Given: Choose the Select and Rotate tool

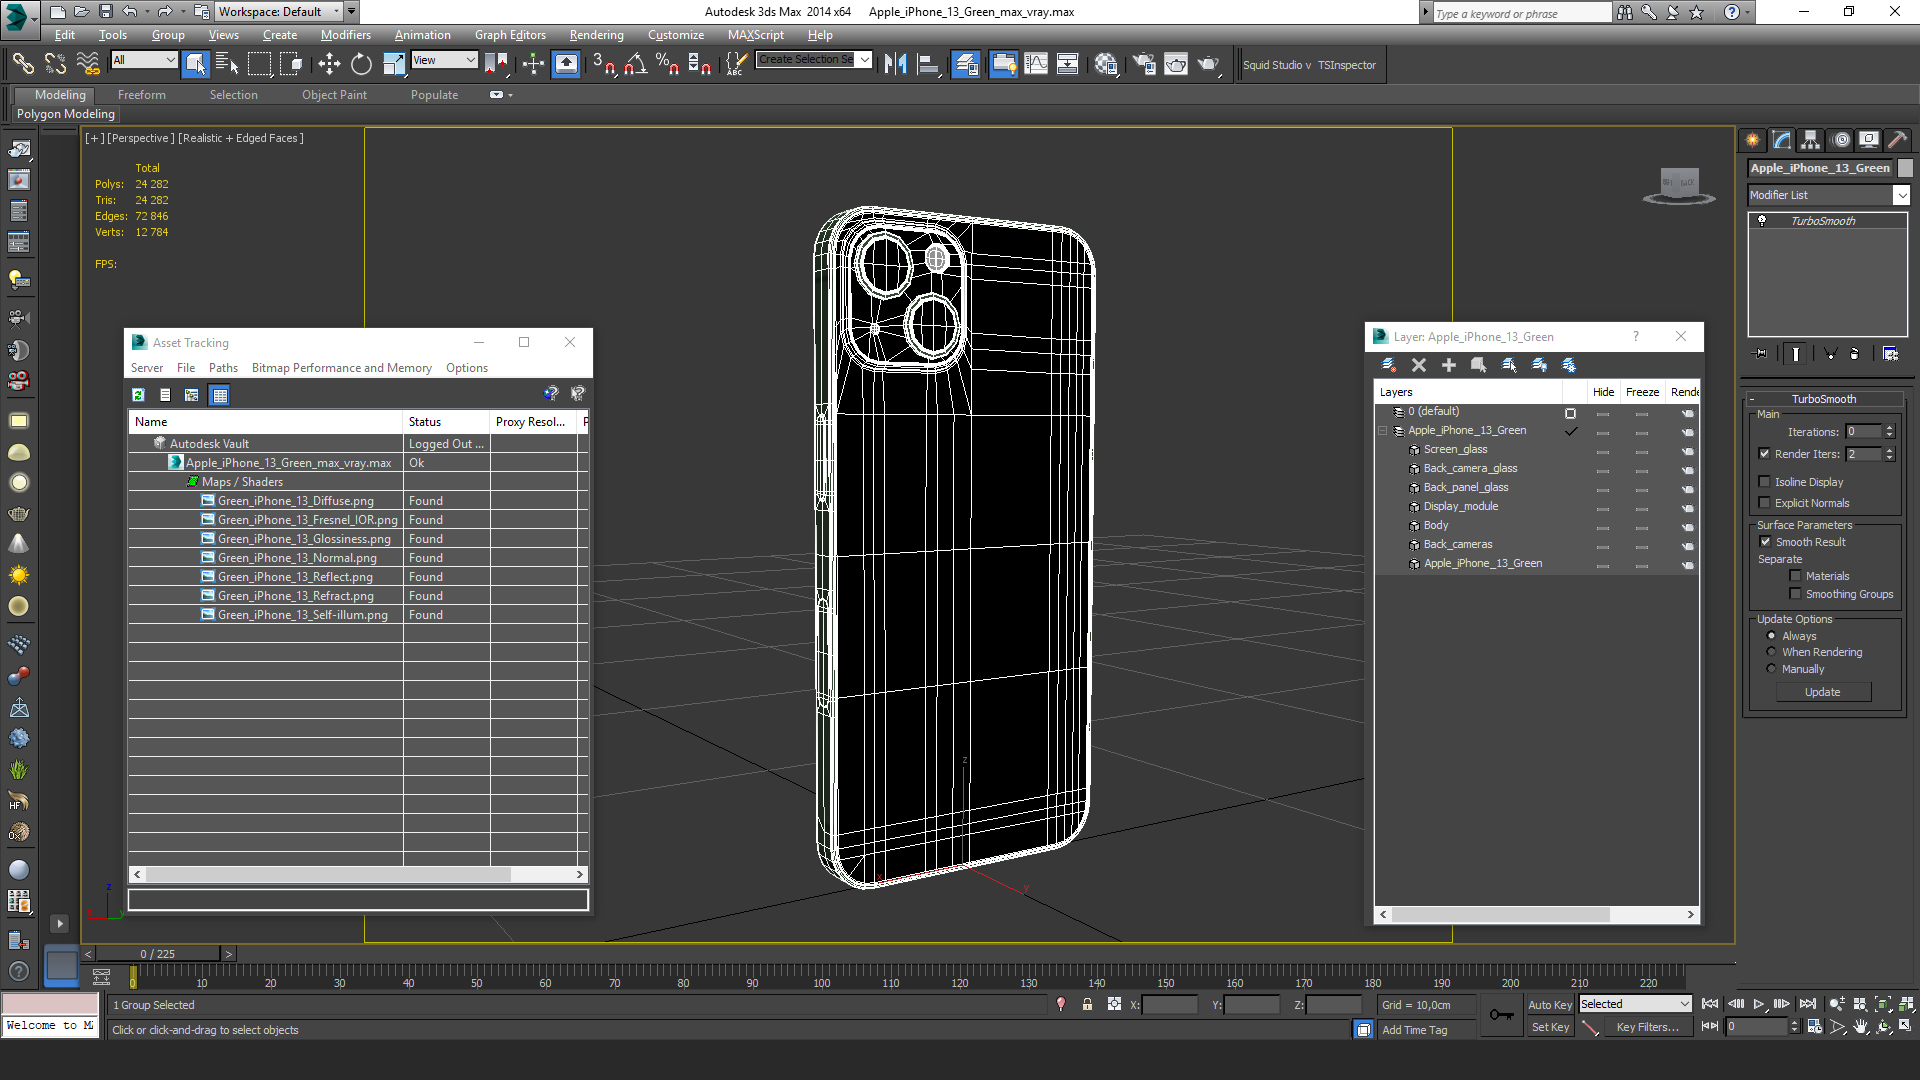Looking at the screenshot, I should [361, 64].
